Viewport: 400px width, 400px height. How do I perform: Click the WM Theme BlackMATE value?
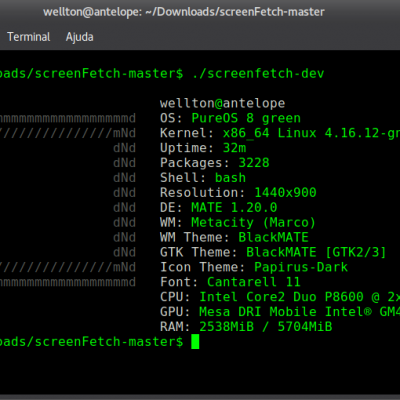(x=273, y=237)
